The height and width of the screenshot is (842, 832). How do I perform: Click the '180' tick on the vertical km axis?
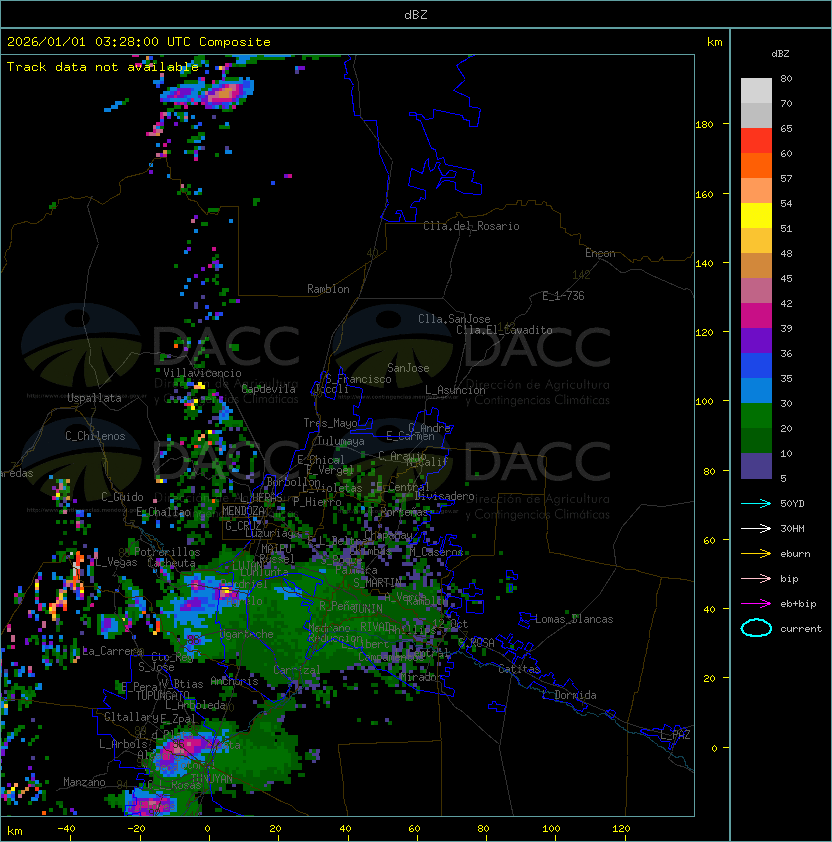tap(704, 125)
